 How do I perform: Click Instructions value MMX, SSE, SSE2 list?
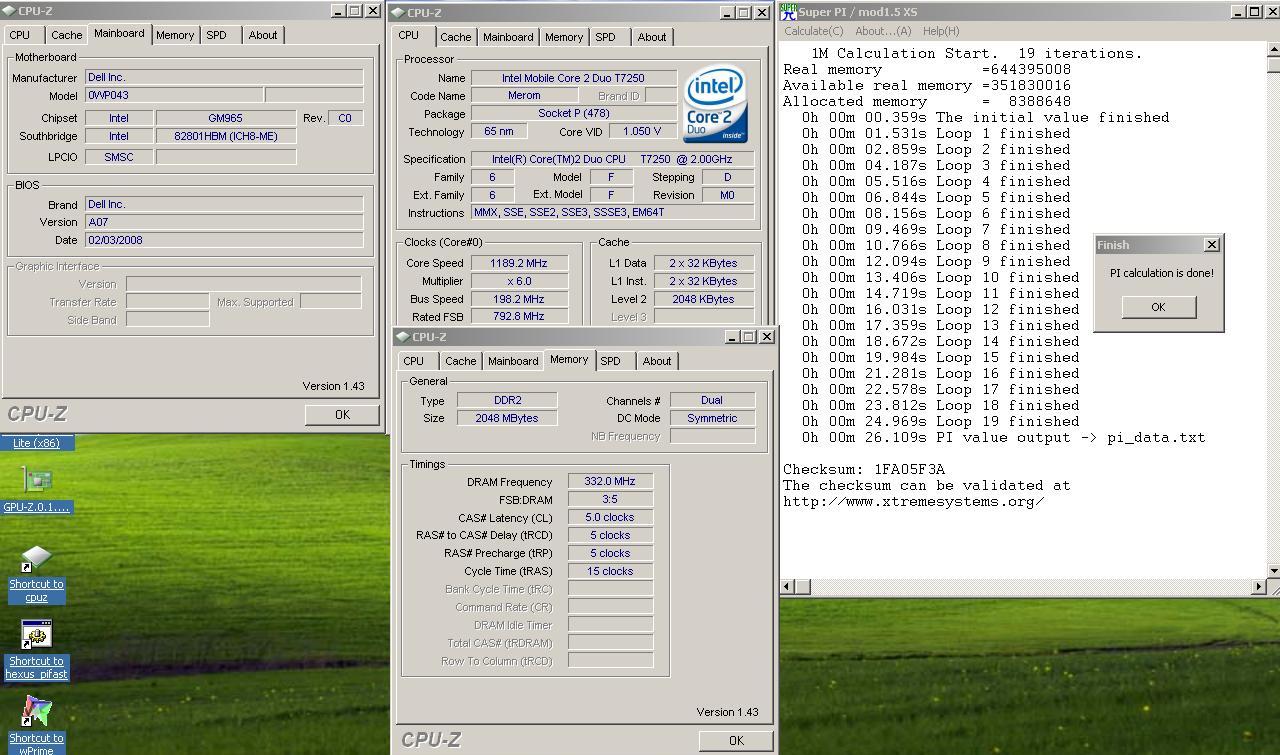[612, 212]
